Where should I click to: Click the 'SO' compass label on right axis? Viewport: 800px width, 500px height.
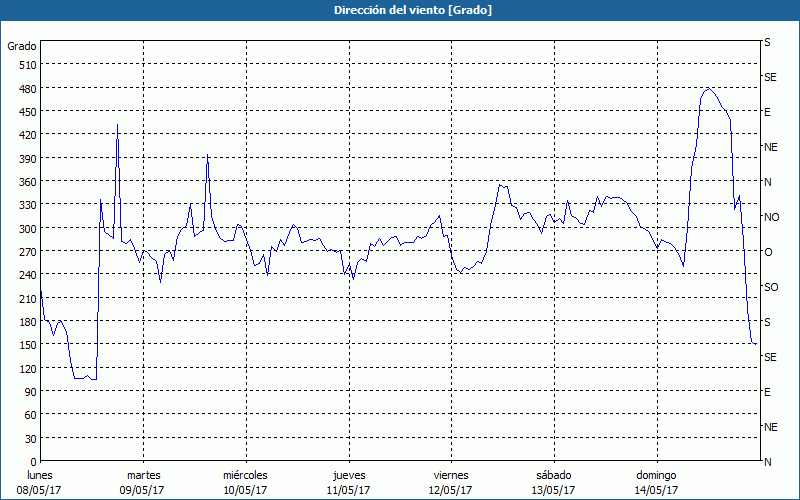coord(770,287)
